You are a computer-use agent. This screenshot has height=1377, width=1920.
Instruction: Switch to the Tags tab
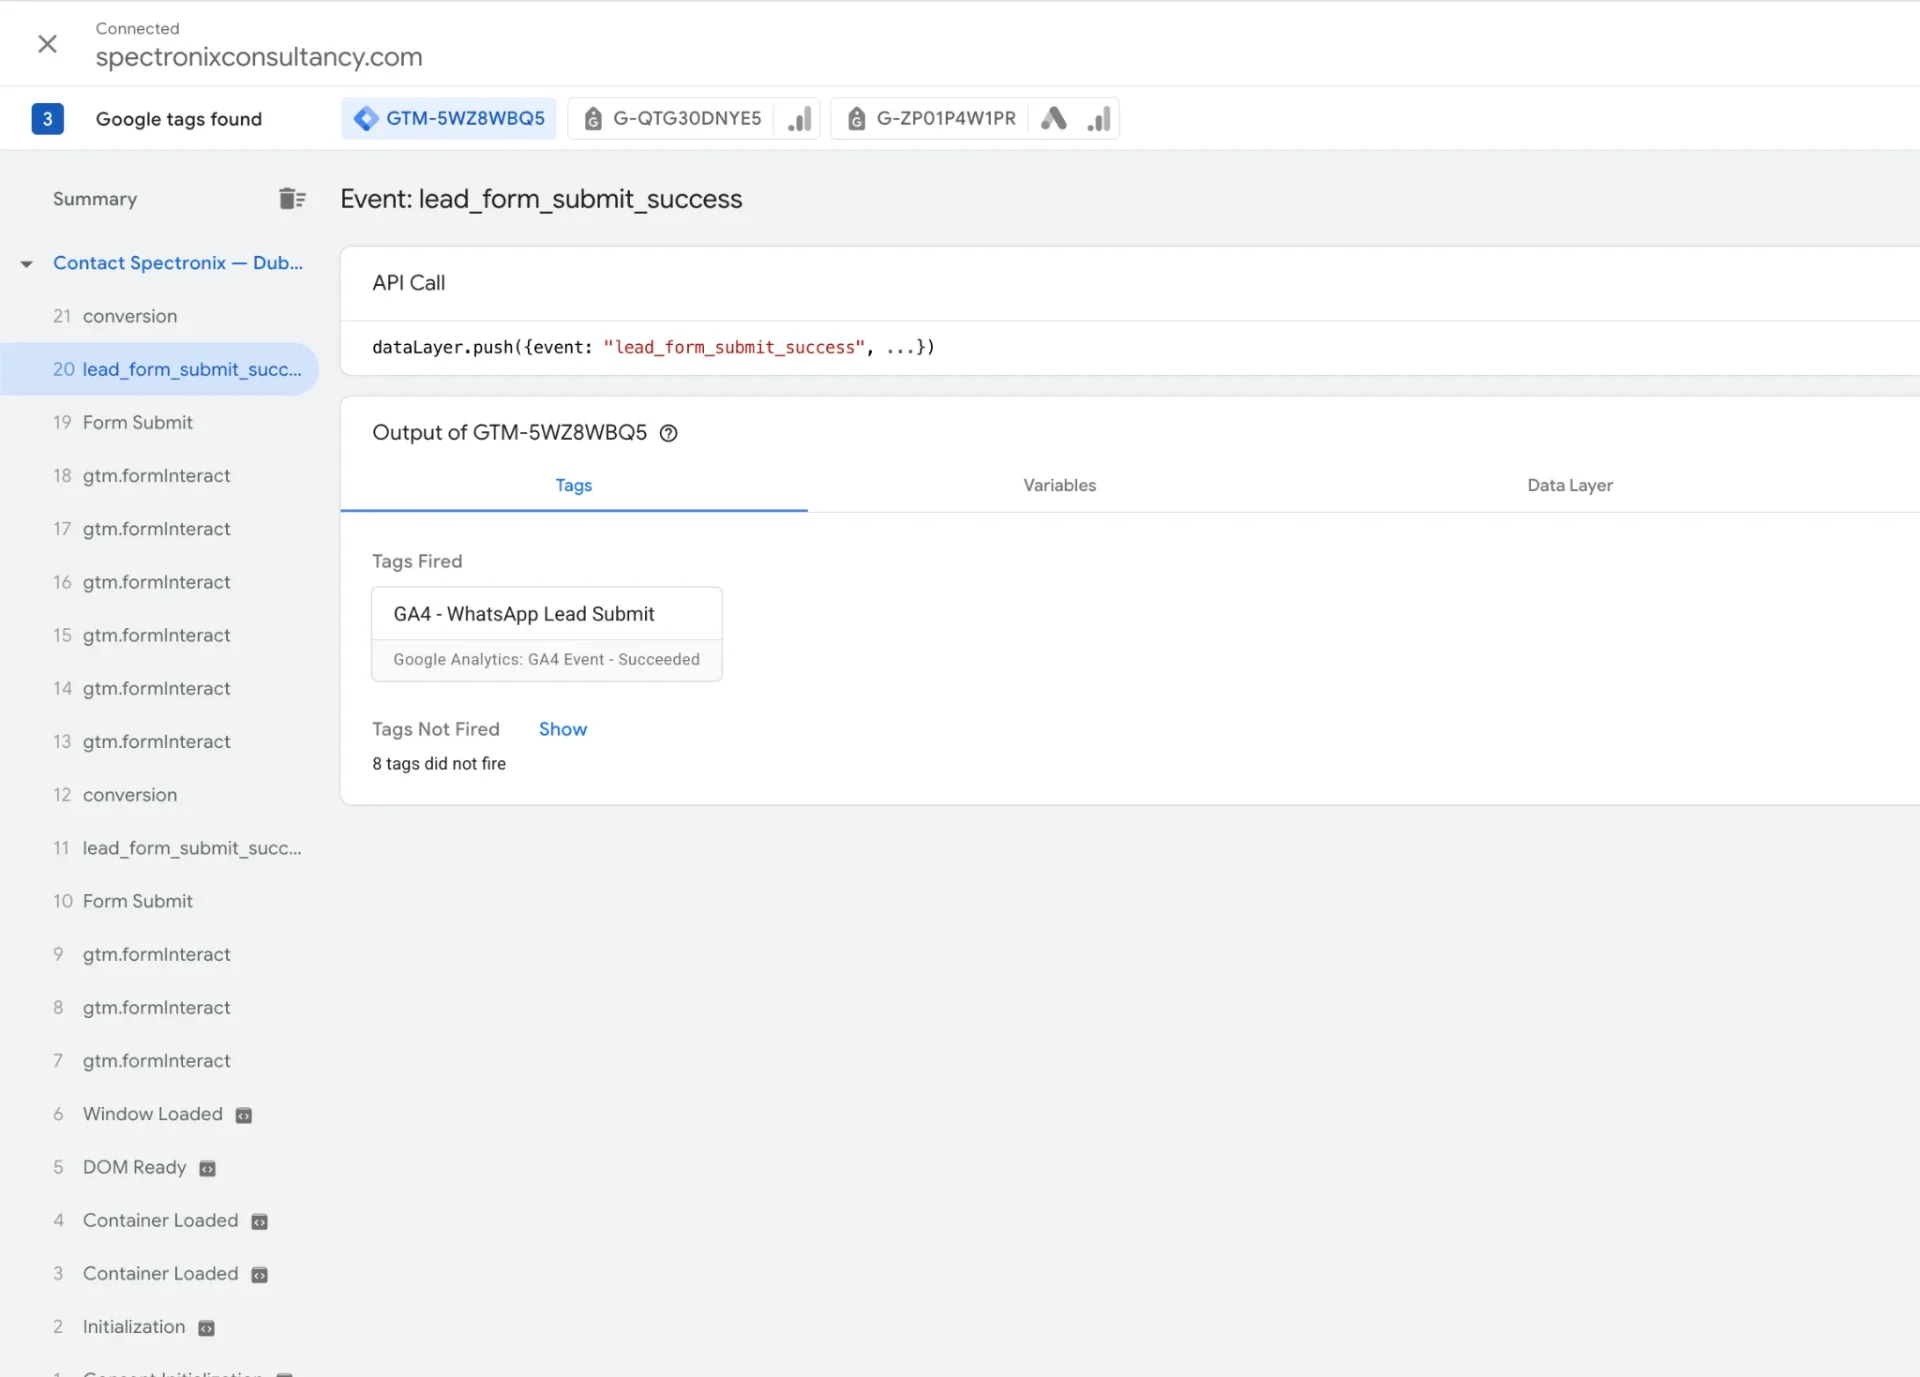point(574,485)
